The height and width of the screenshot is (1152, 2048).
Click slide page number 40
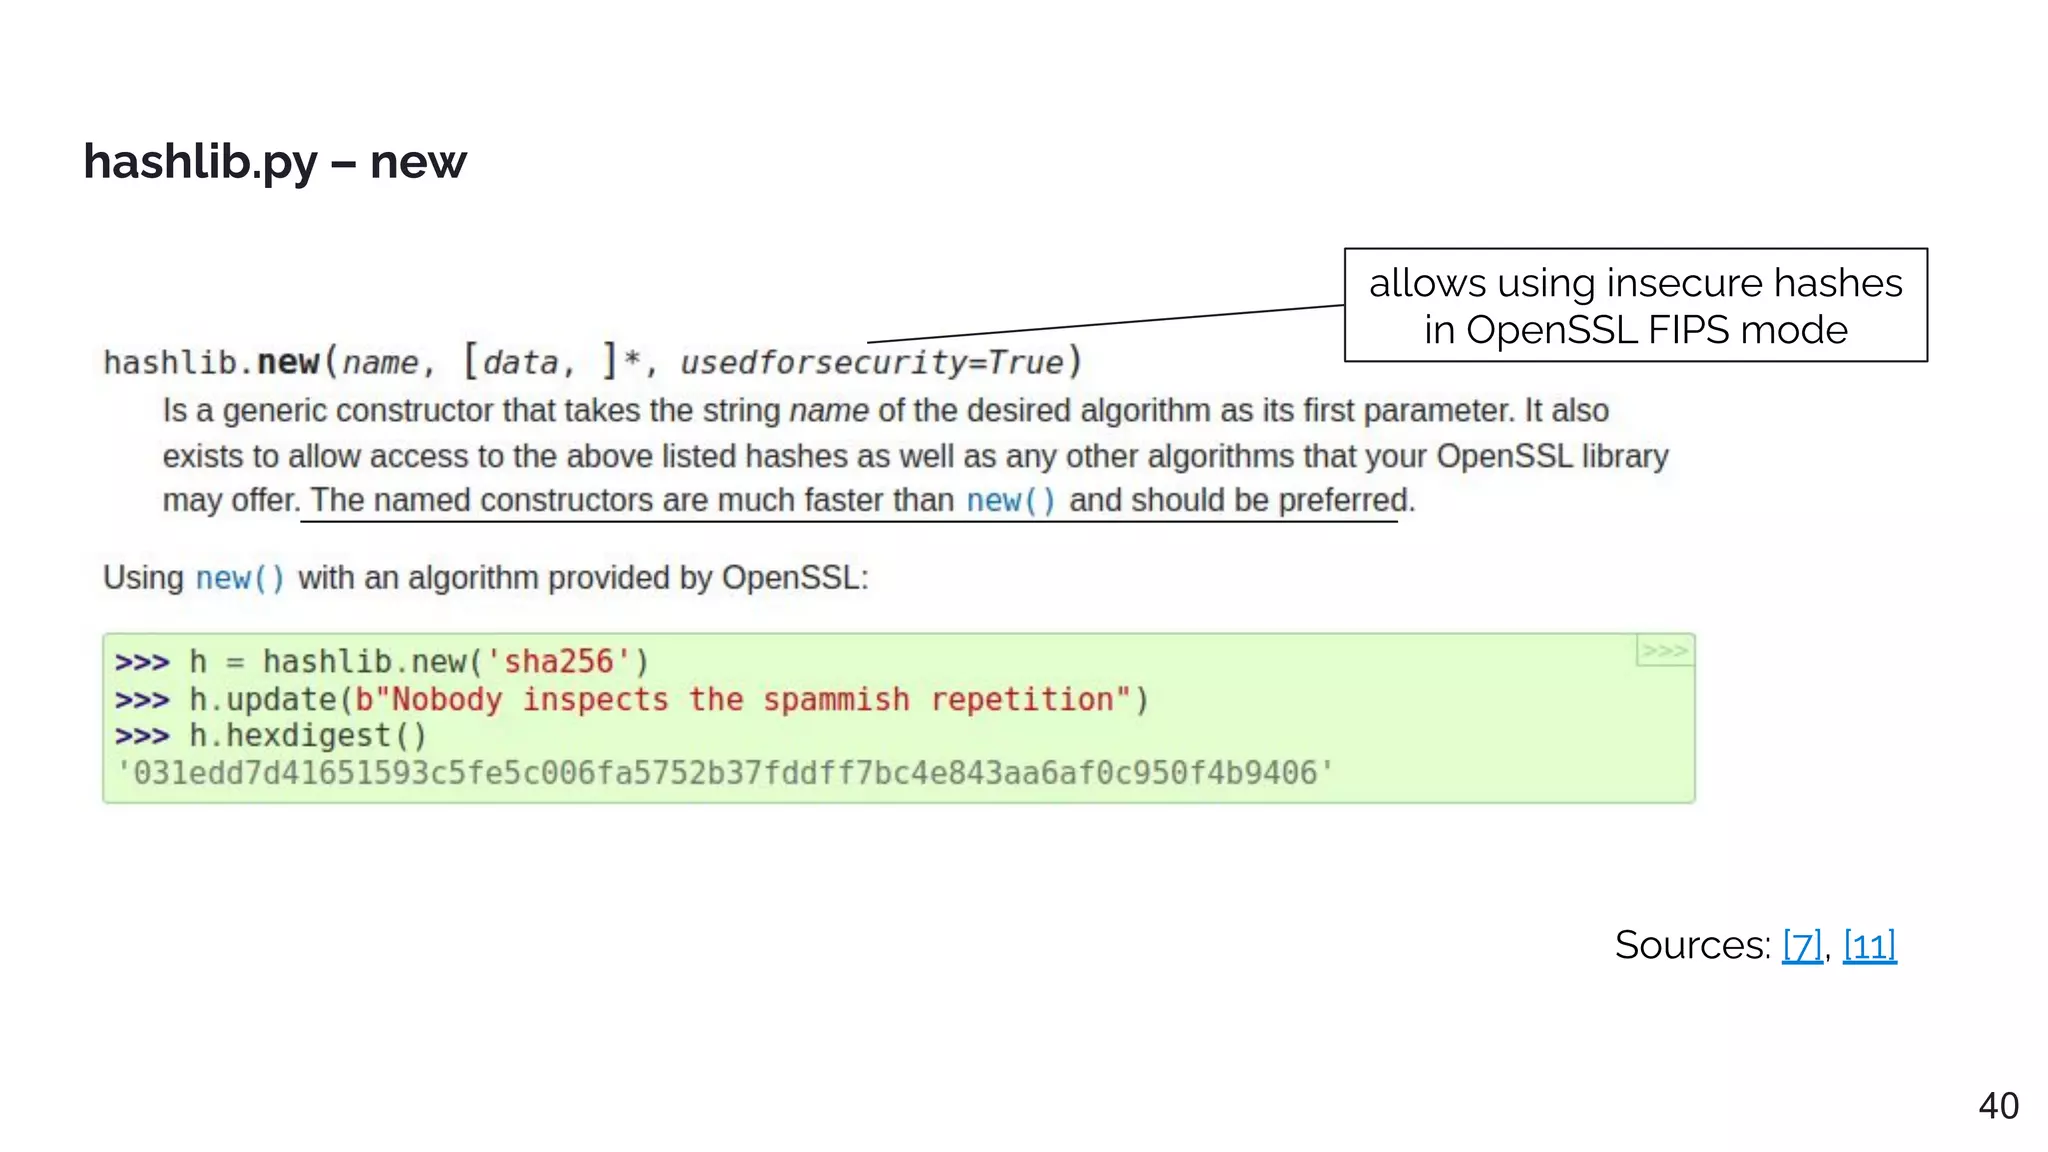pos(1998,1106)
